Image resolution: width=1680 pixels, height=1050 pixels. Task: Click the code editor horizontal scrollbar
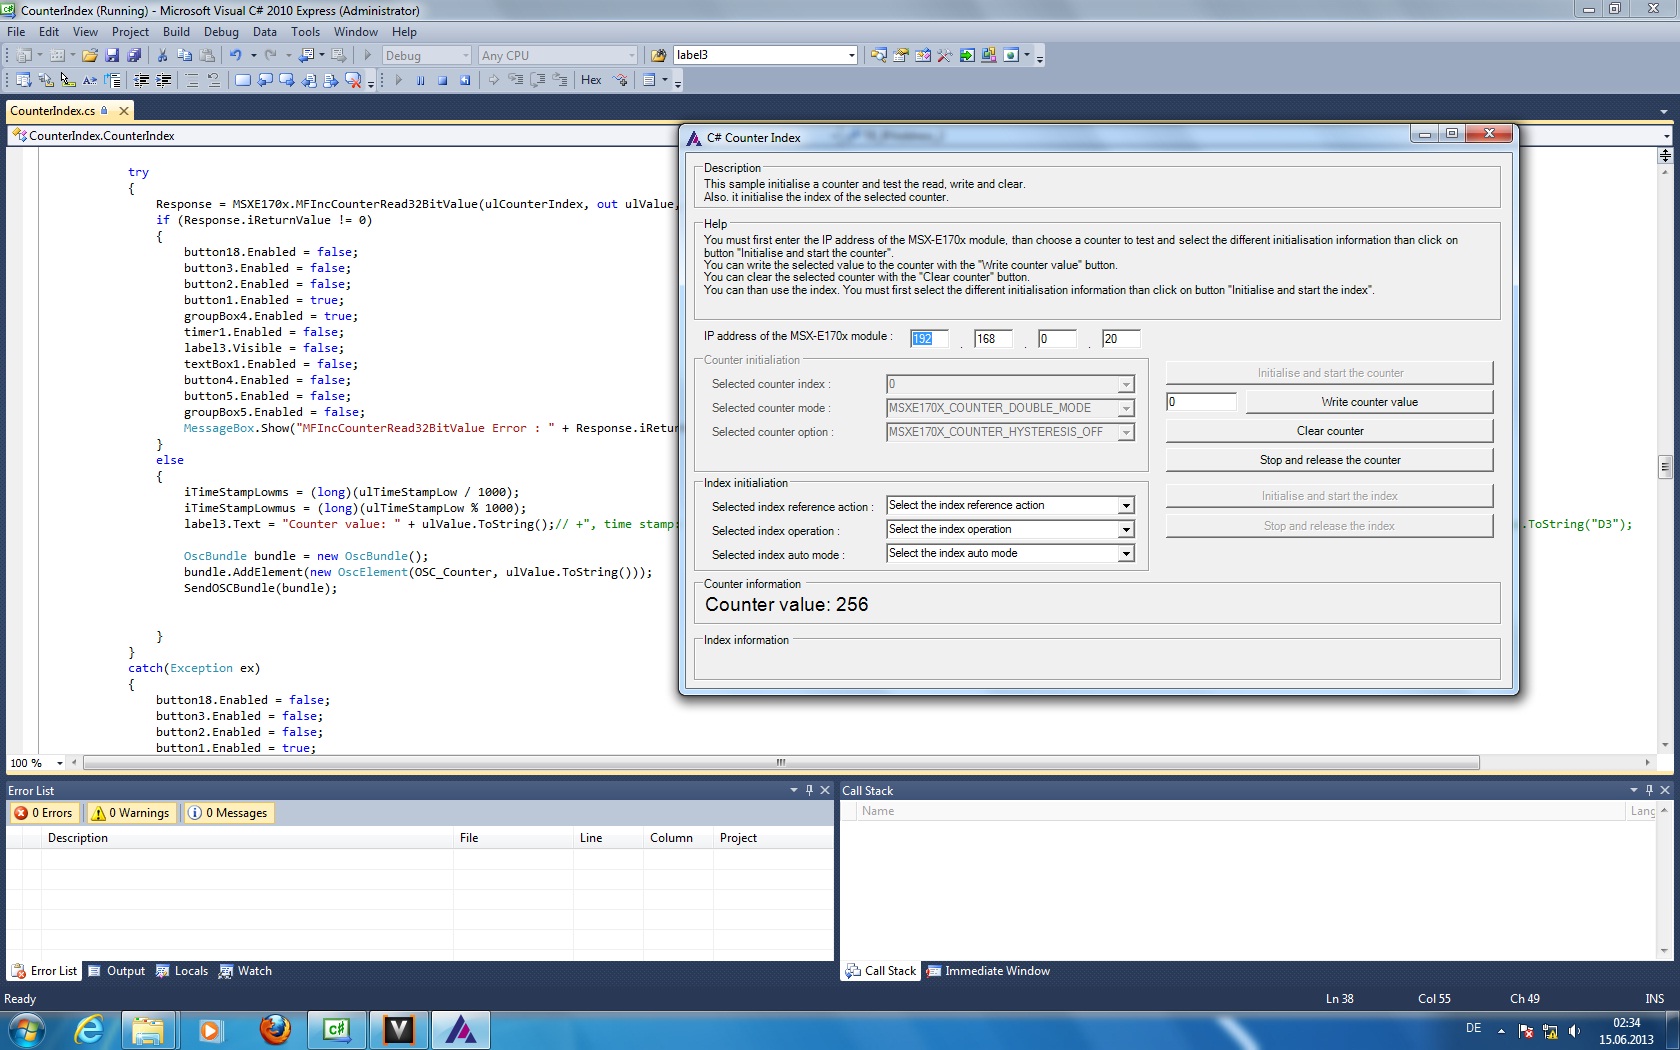click(x=780, y=763)
